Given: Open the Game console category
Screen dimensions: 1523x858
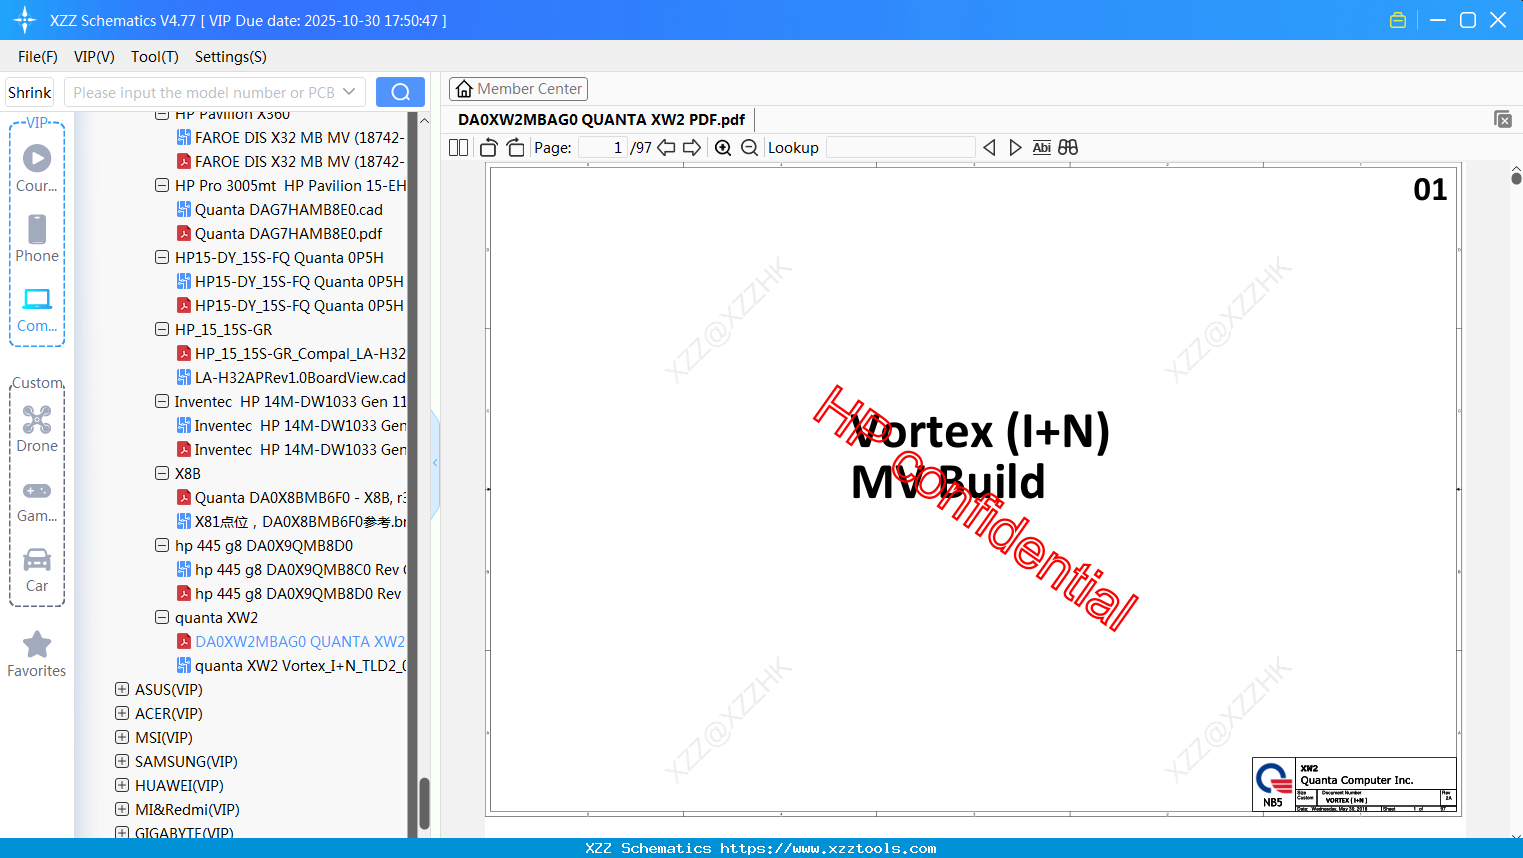Looking at the screenshot, I should (37, 501).
